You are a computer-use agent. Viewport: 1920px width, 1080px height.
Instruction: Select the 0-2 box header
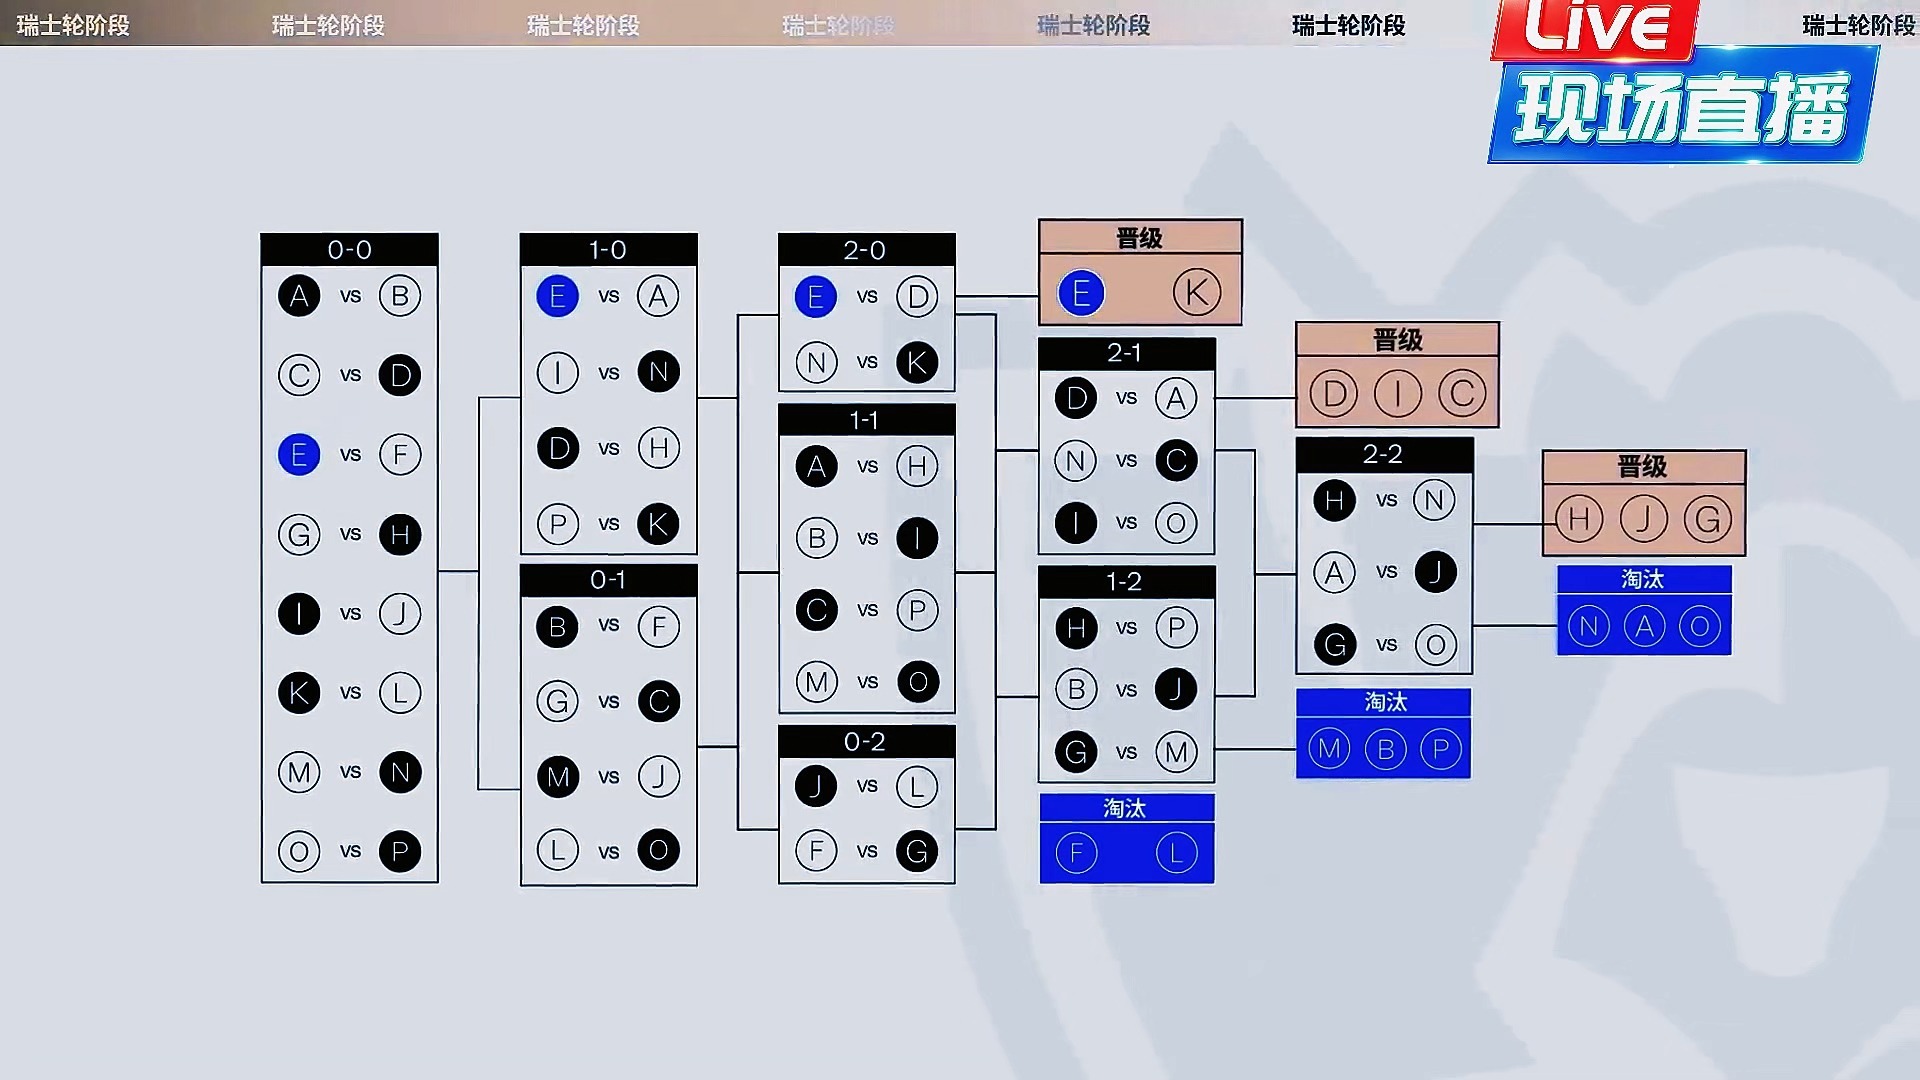866,742
